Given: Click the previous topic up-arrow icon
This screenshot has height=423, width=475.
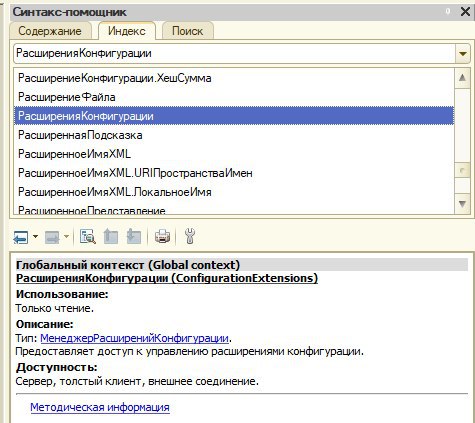Looking at the screenshot, I should [111, 236].
